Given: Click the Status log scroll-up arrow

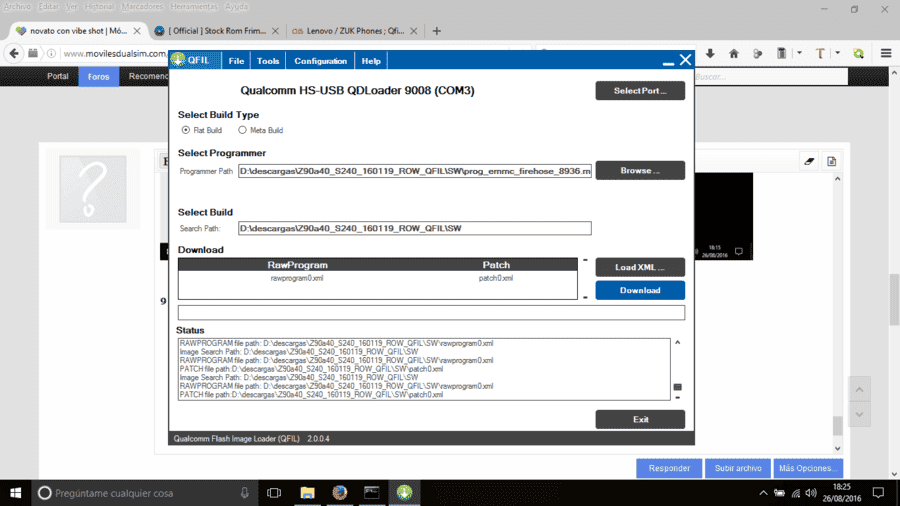Looking at the screenshot, I should (x=678, y=342).
